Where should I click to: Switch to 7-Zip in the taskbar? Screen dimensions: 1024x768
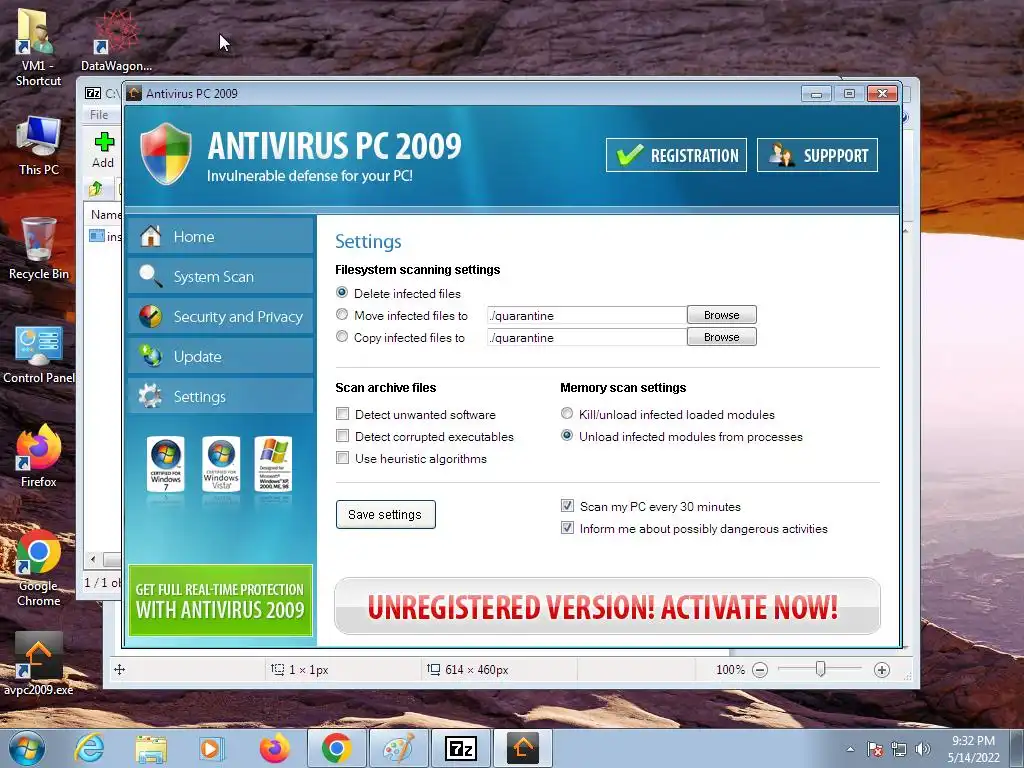click(x=460, y=748)
